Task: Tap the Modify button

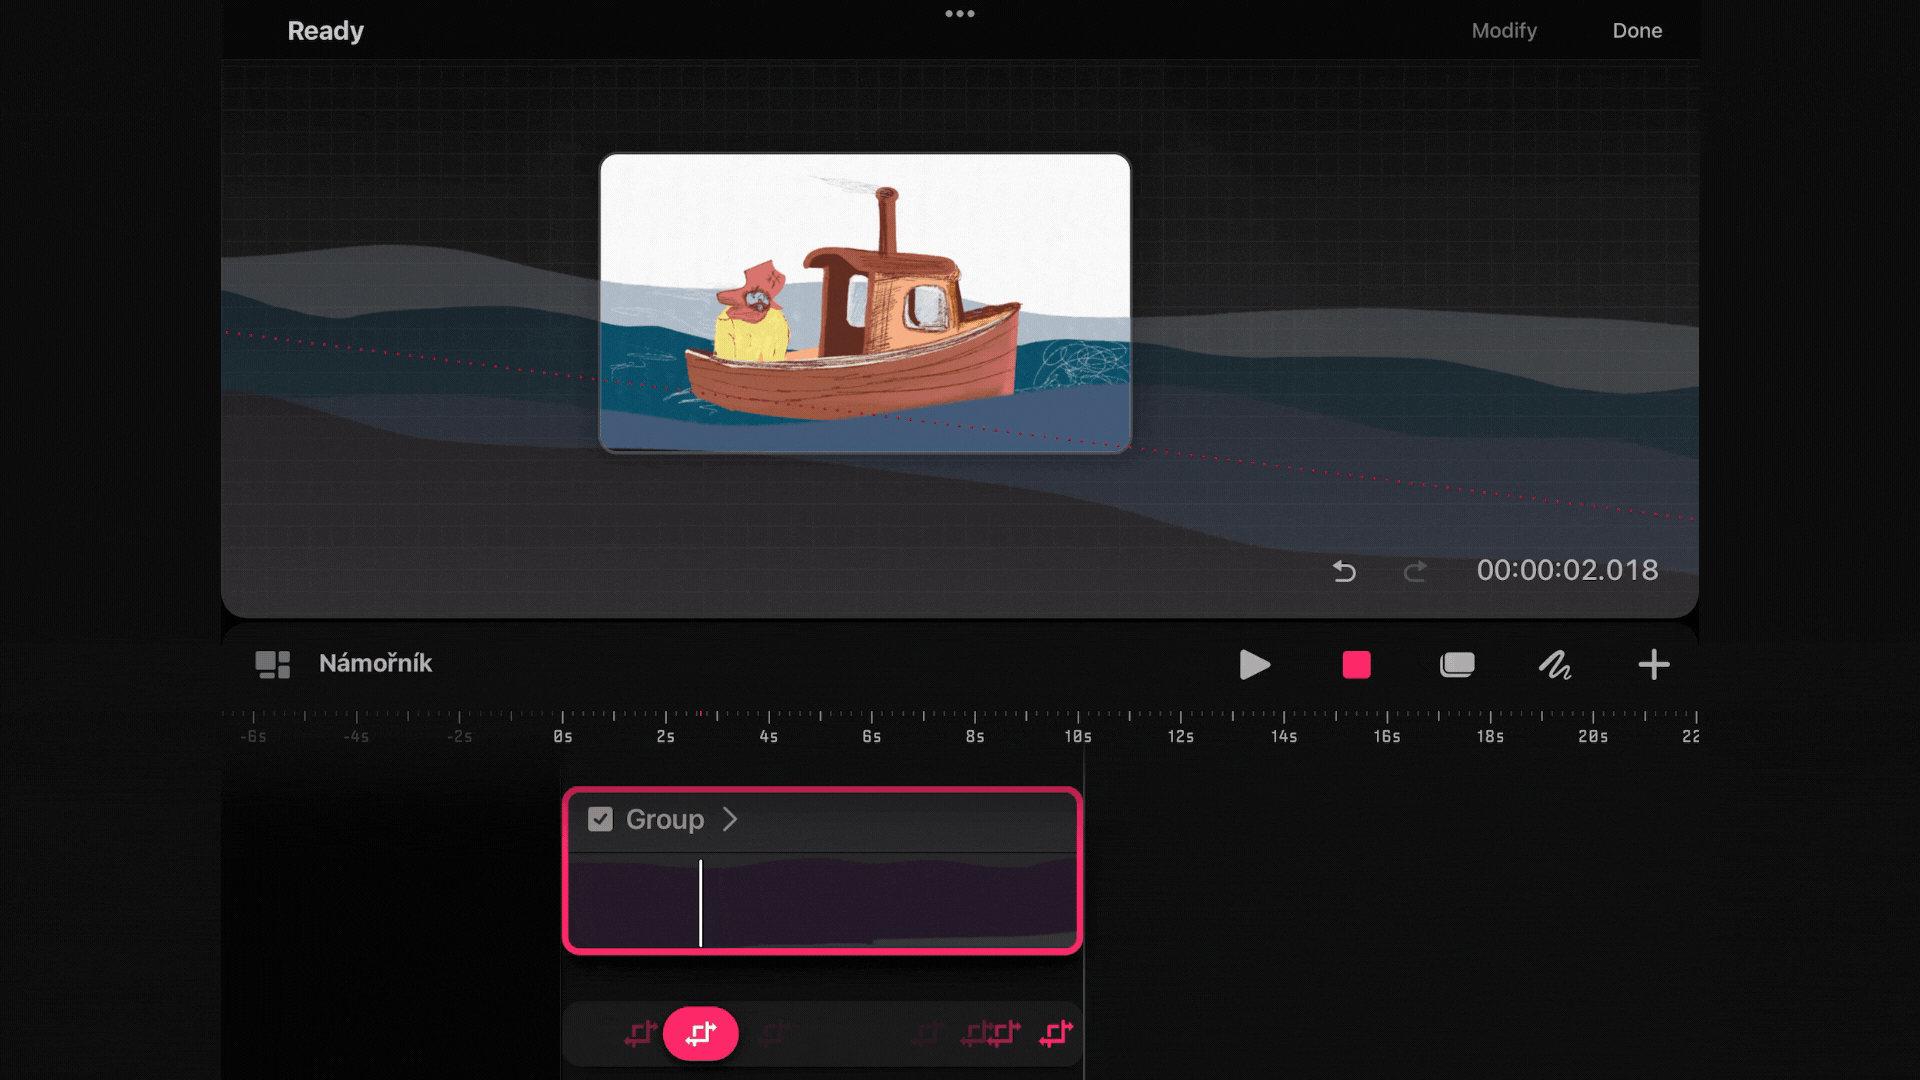Action: coord(1504,31)
